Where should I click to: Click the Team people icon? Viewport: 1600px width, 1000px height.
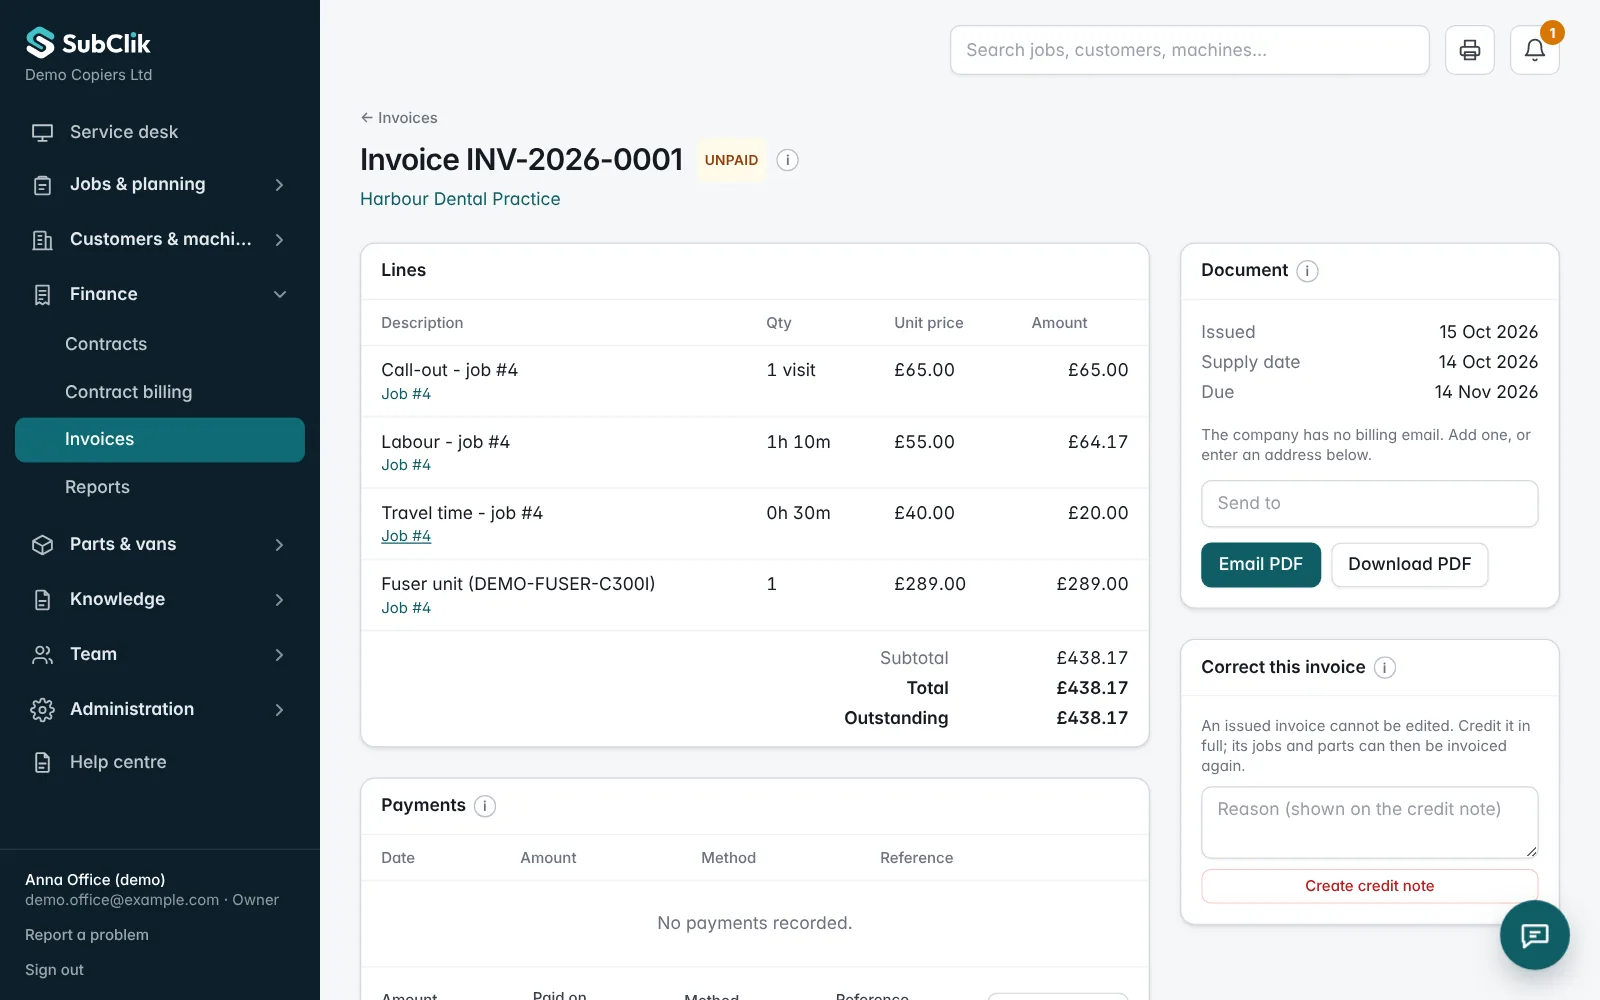(x=42, y=655)
